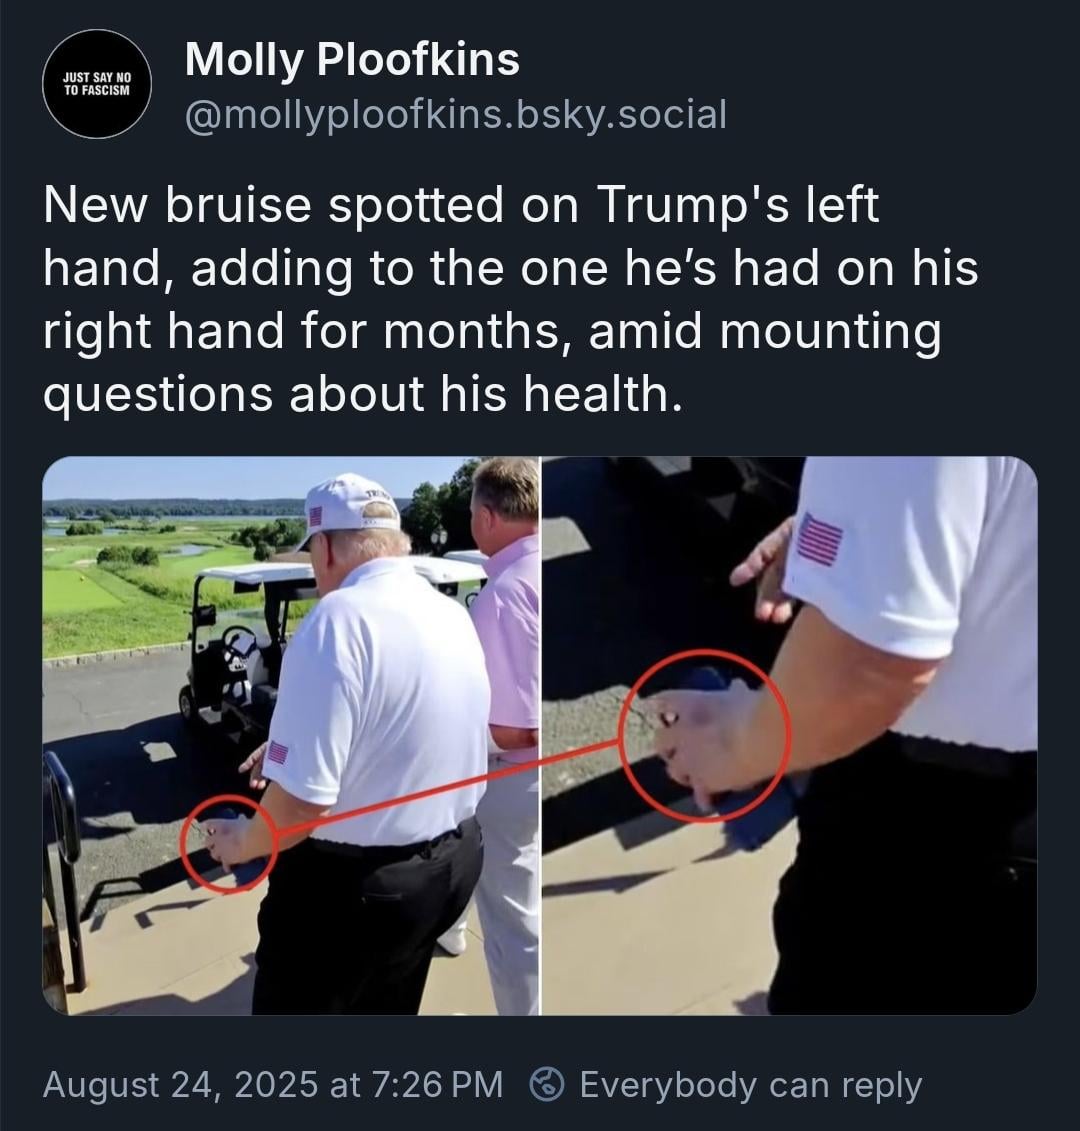Click the red line connecting both circles
Image resolution: width=1080 pixels, height=1131 pixels.
(x=449, y=786)
